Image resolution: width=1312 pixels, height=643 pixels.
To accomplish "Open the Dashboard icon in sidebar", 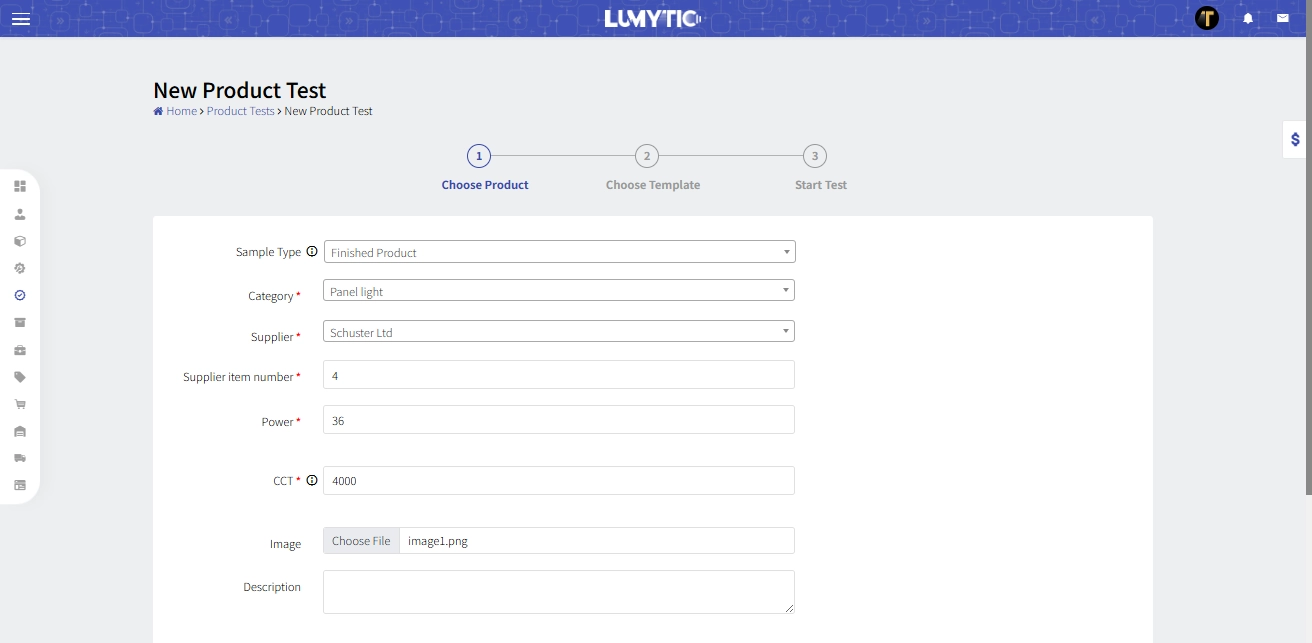I will tap(20, 186).
